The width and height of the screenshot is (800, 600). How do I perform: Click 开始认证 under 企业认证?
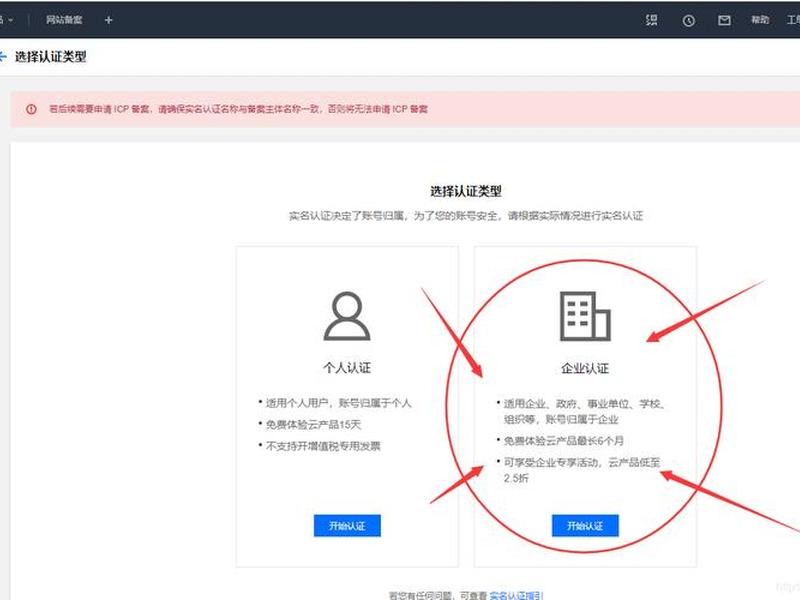click(x=585, y=526)
